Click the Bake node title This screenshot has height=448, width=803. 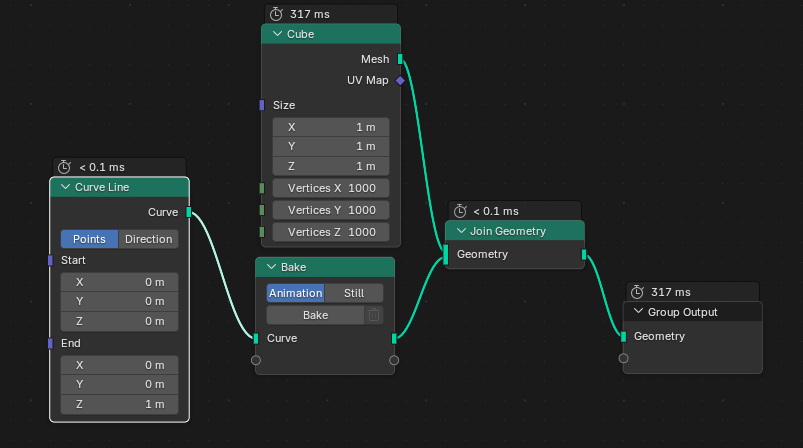293,267
